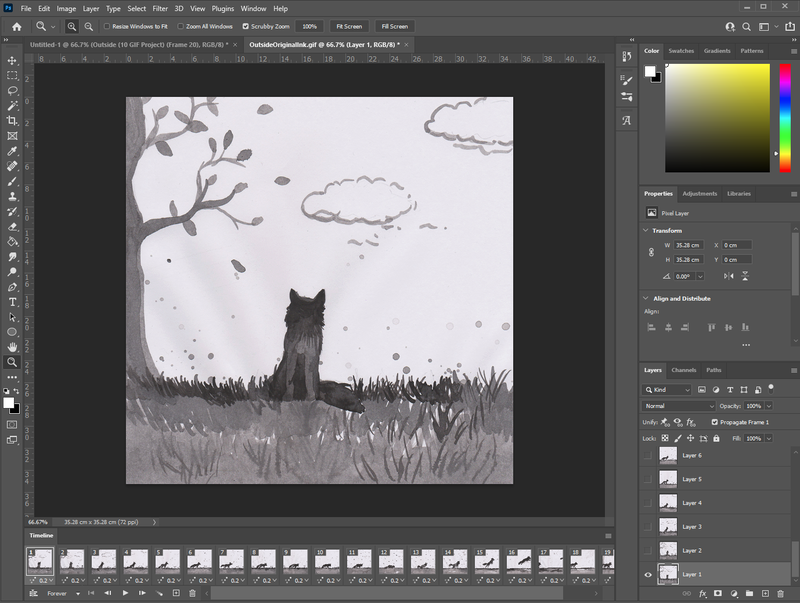This screenshot has height=603, width=800.
Task: Select the Hand tool
Action: 12,347
